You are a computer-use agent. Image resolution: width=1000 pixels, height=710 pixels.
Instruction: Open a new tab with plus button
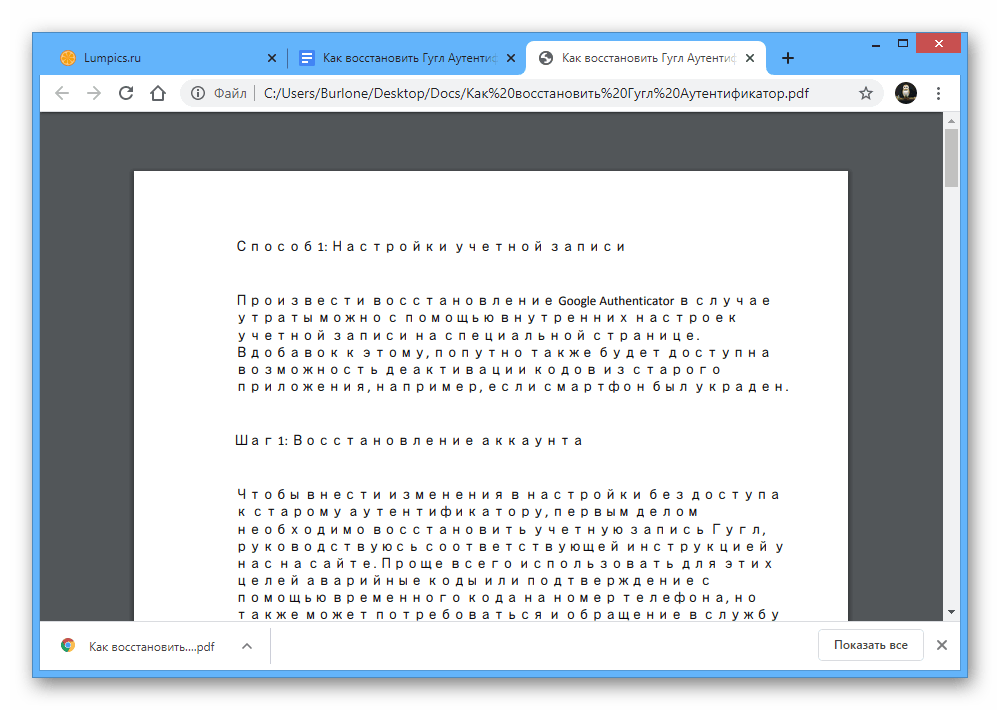click(x=788, y=58)
